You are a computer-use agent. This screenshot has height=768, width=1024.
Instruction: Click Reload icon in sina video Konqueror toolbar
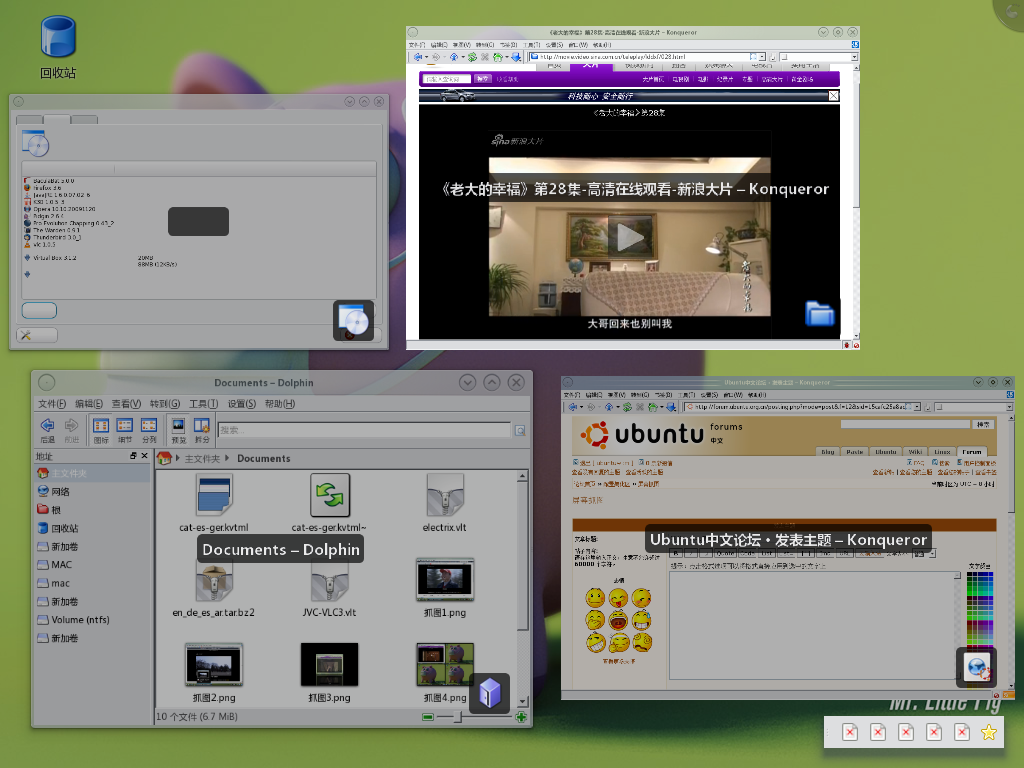(472, 57)
